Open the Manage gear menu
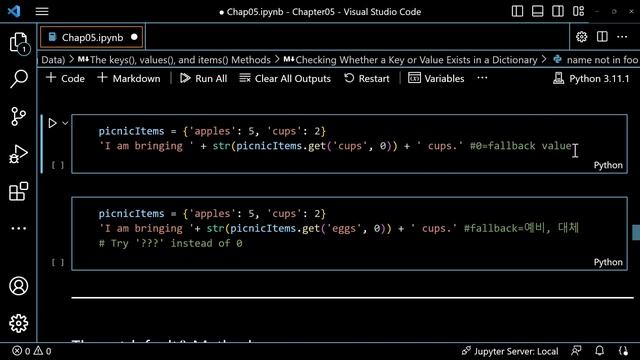640x360 pixels. click(18, 323)
